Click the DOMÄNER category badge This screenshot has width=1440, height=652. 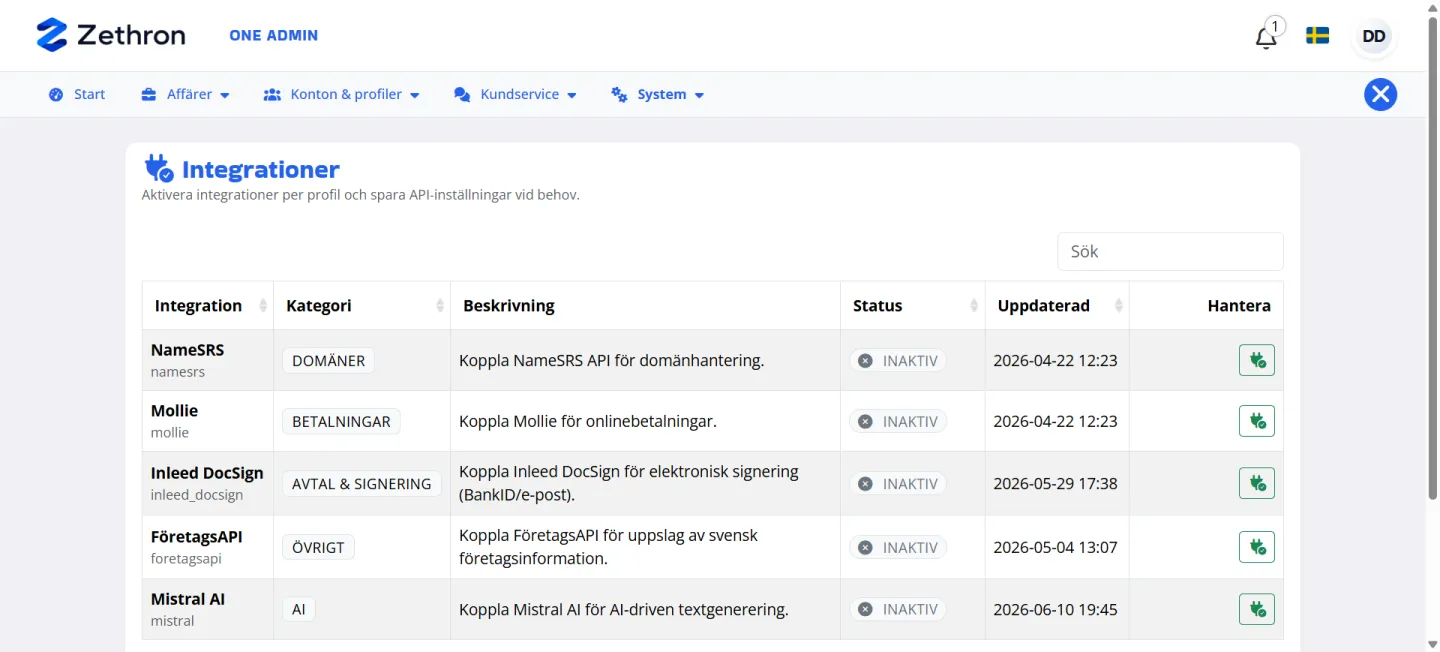pos(328,360)
